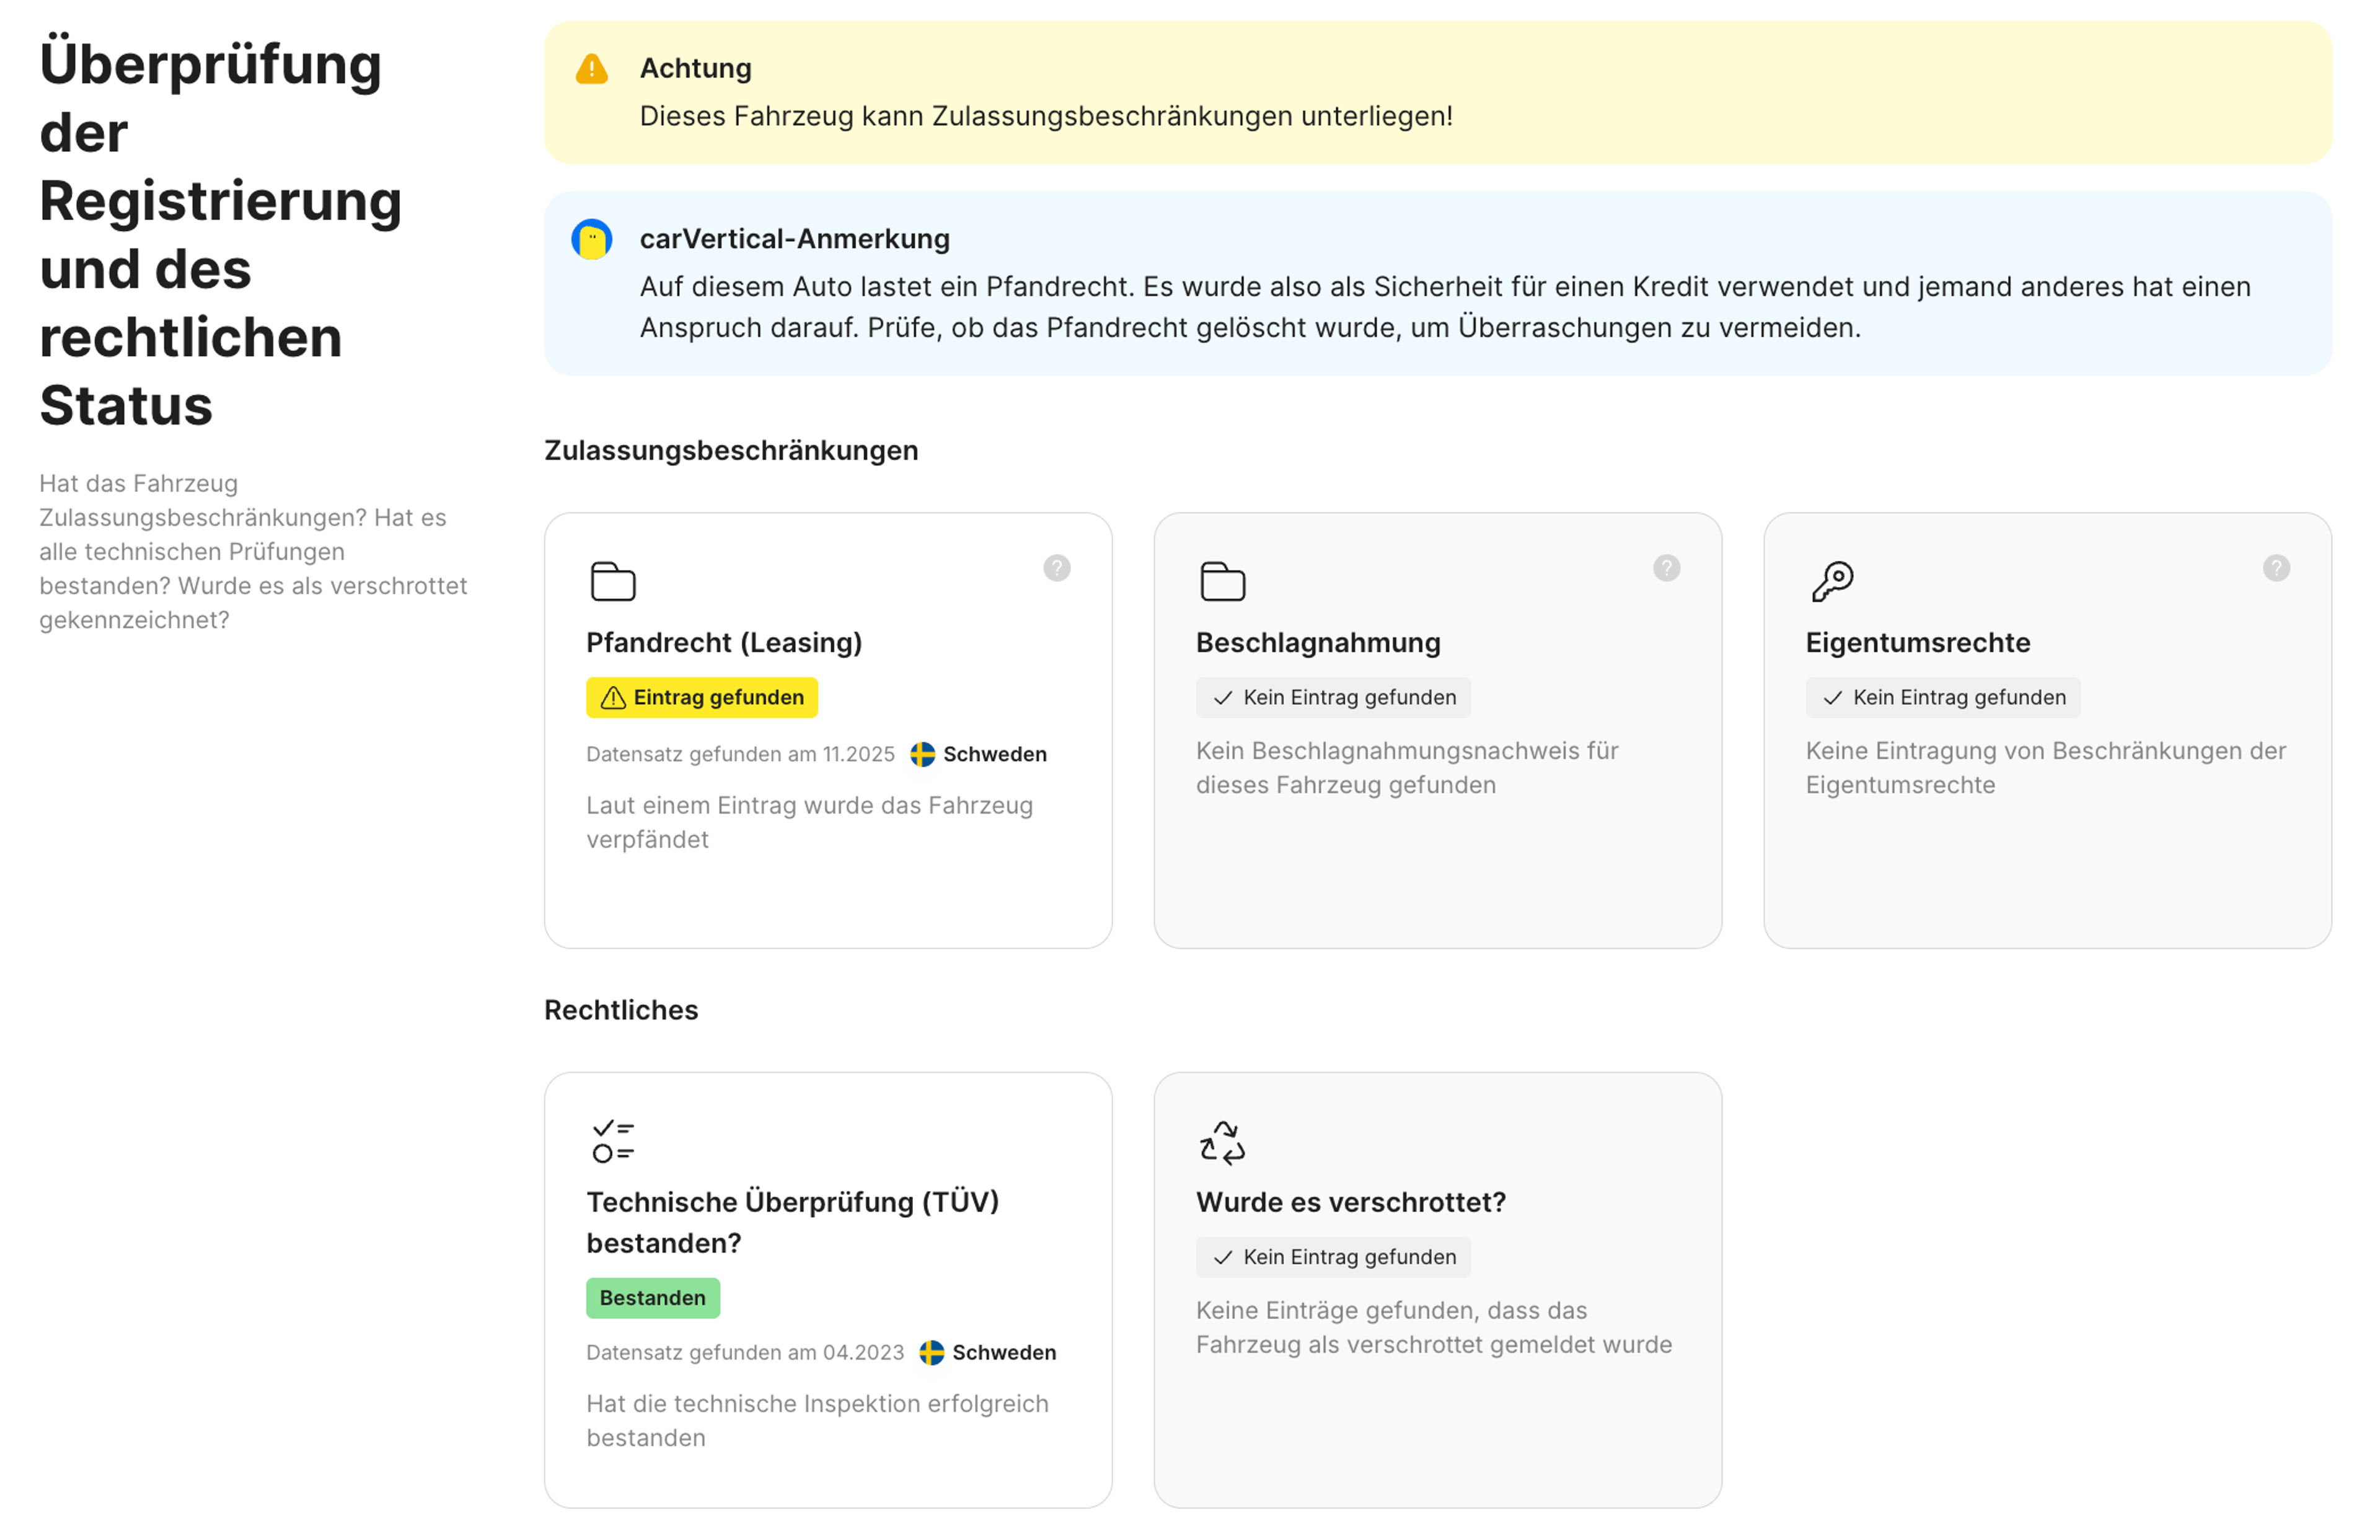Click 'Datensatz gefunden am 04.2023' text
This screenshot has height=1540, width=2380.
745,1353
